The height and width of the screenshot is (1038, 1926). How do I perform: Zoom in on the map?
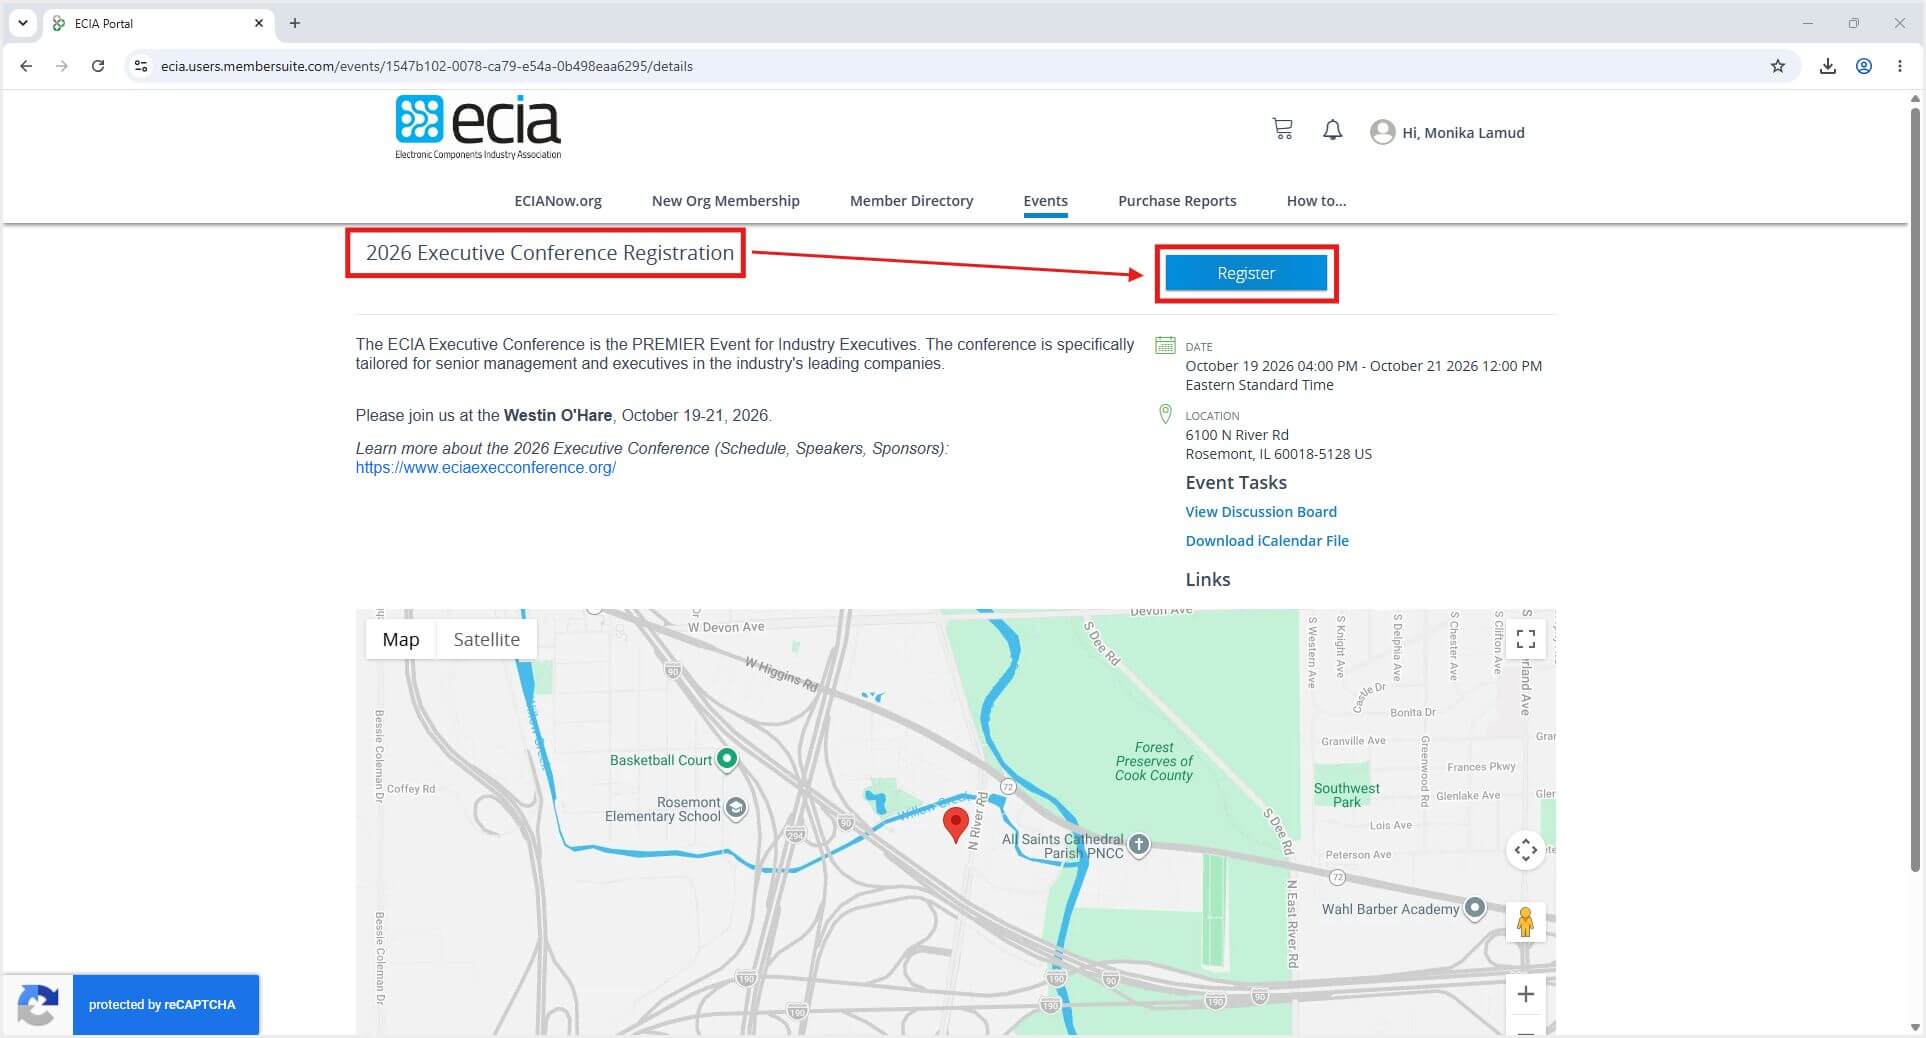tap(1525, 994)
